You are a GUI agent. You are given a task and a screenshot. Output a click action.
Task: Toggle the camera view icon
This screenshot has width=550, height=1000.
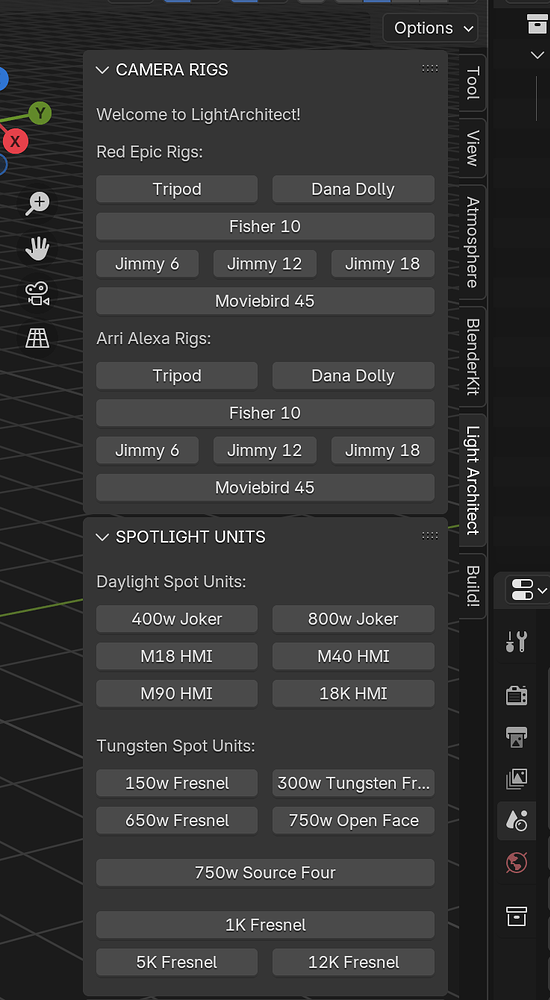click(37, 293)
